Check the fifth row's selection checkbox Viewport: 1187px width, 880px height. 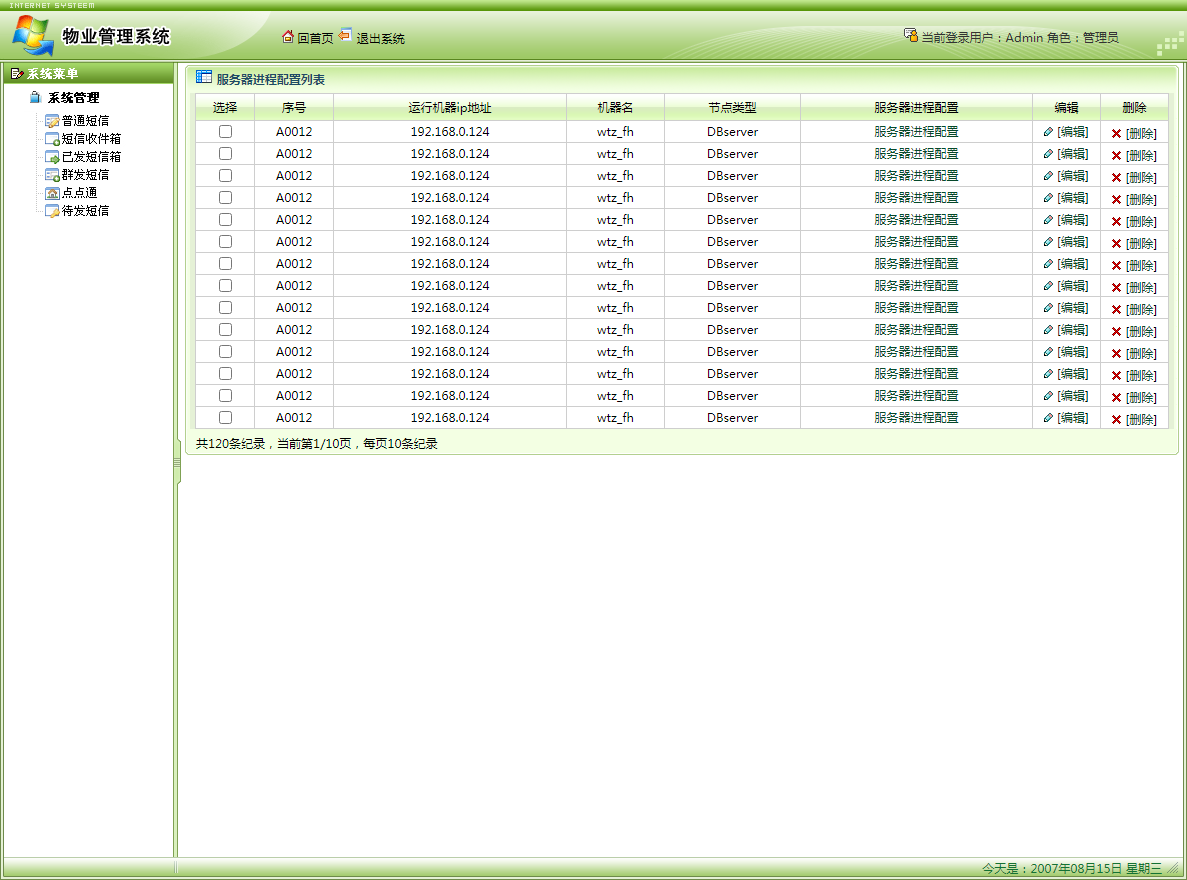[226, 220]
